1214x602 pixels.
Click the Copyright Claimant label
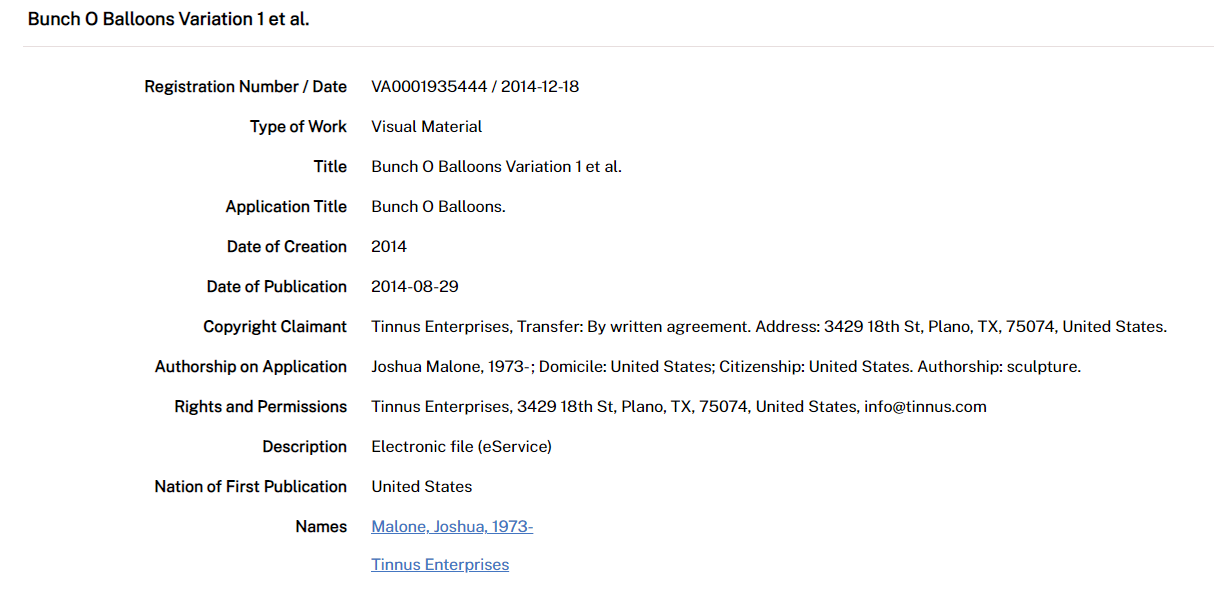[275, 327]
